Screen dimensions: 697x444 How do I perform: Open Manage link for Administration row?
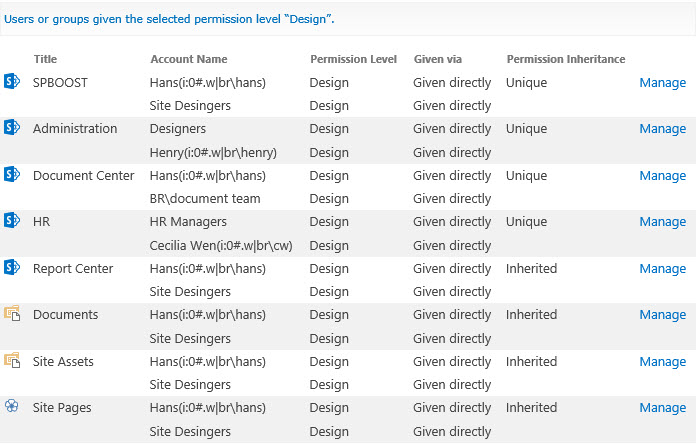pos(662,128)
